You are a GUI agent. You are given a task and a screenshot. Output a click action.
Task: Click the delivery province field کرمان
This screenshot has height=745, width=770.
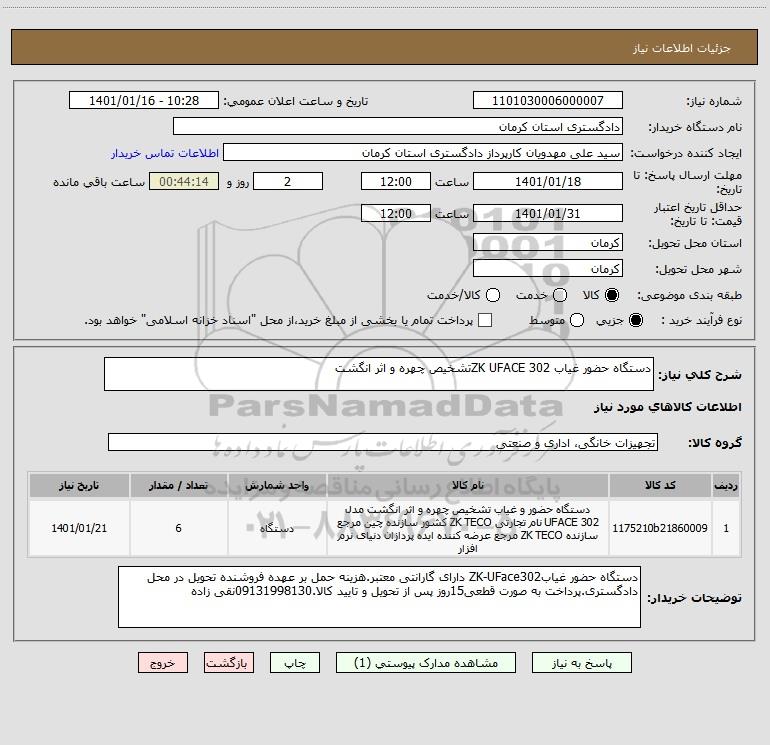[x=548, y=243]
